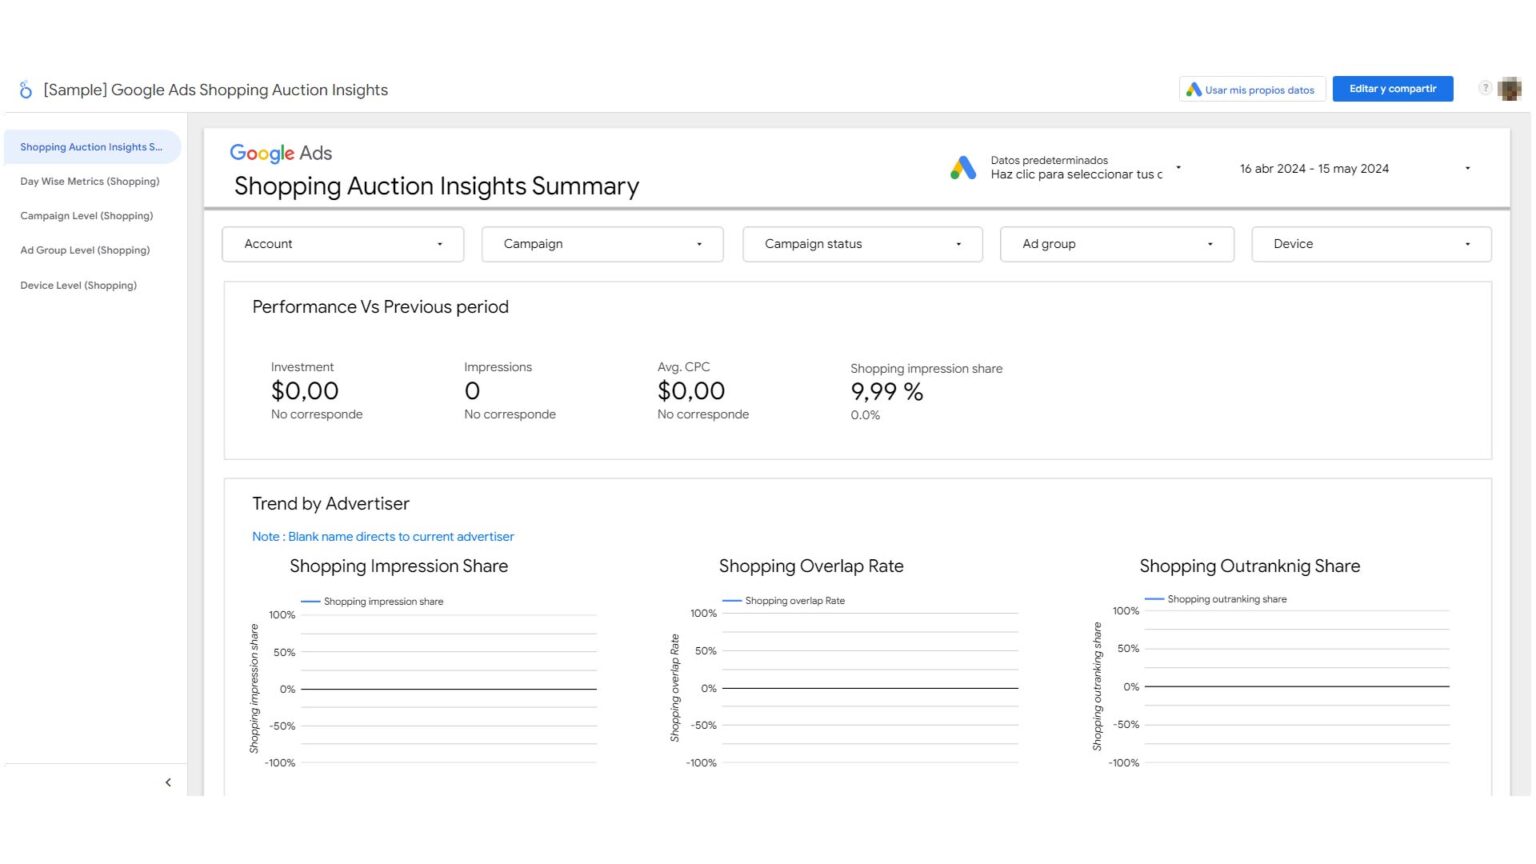Click the Google Ads logo in report header
The width and height of the screenshot is (1536, 864).
coord(281,153)
